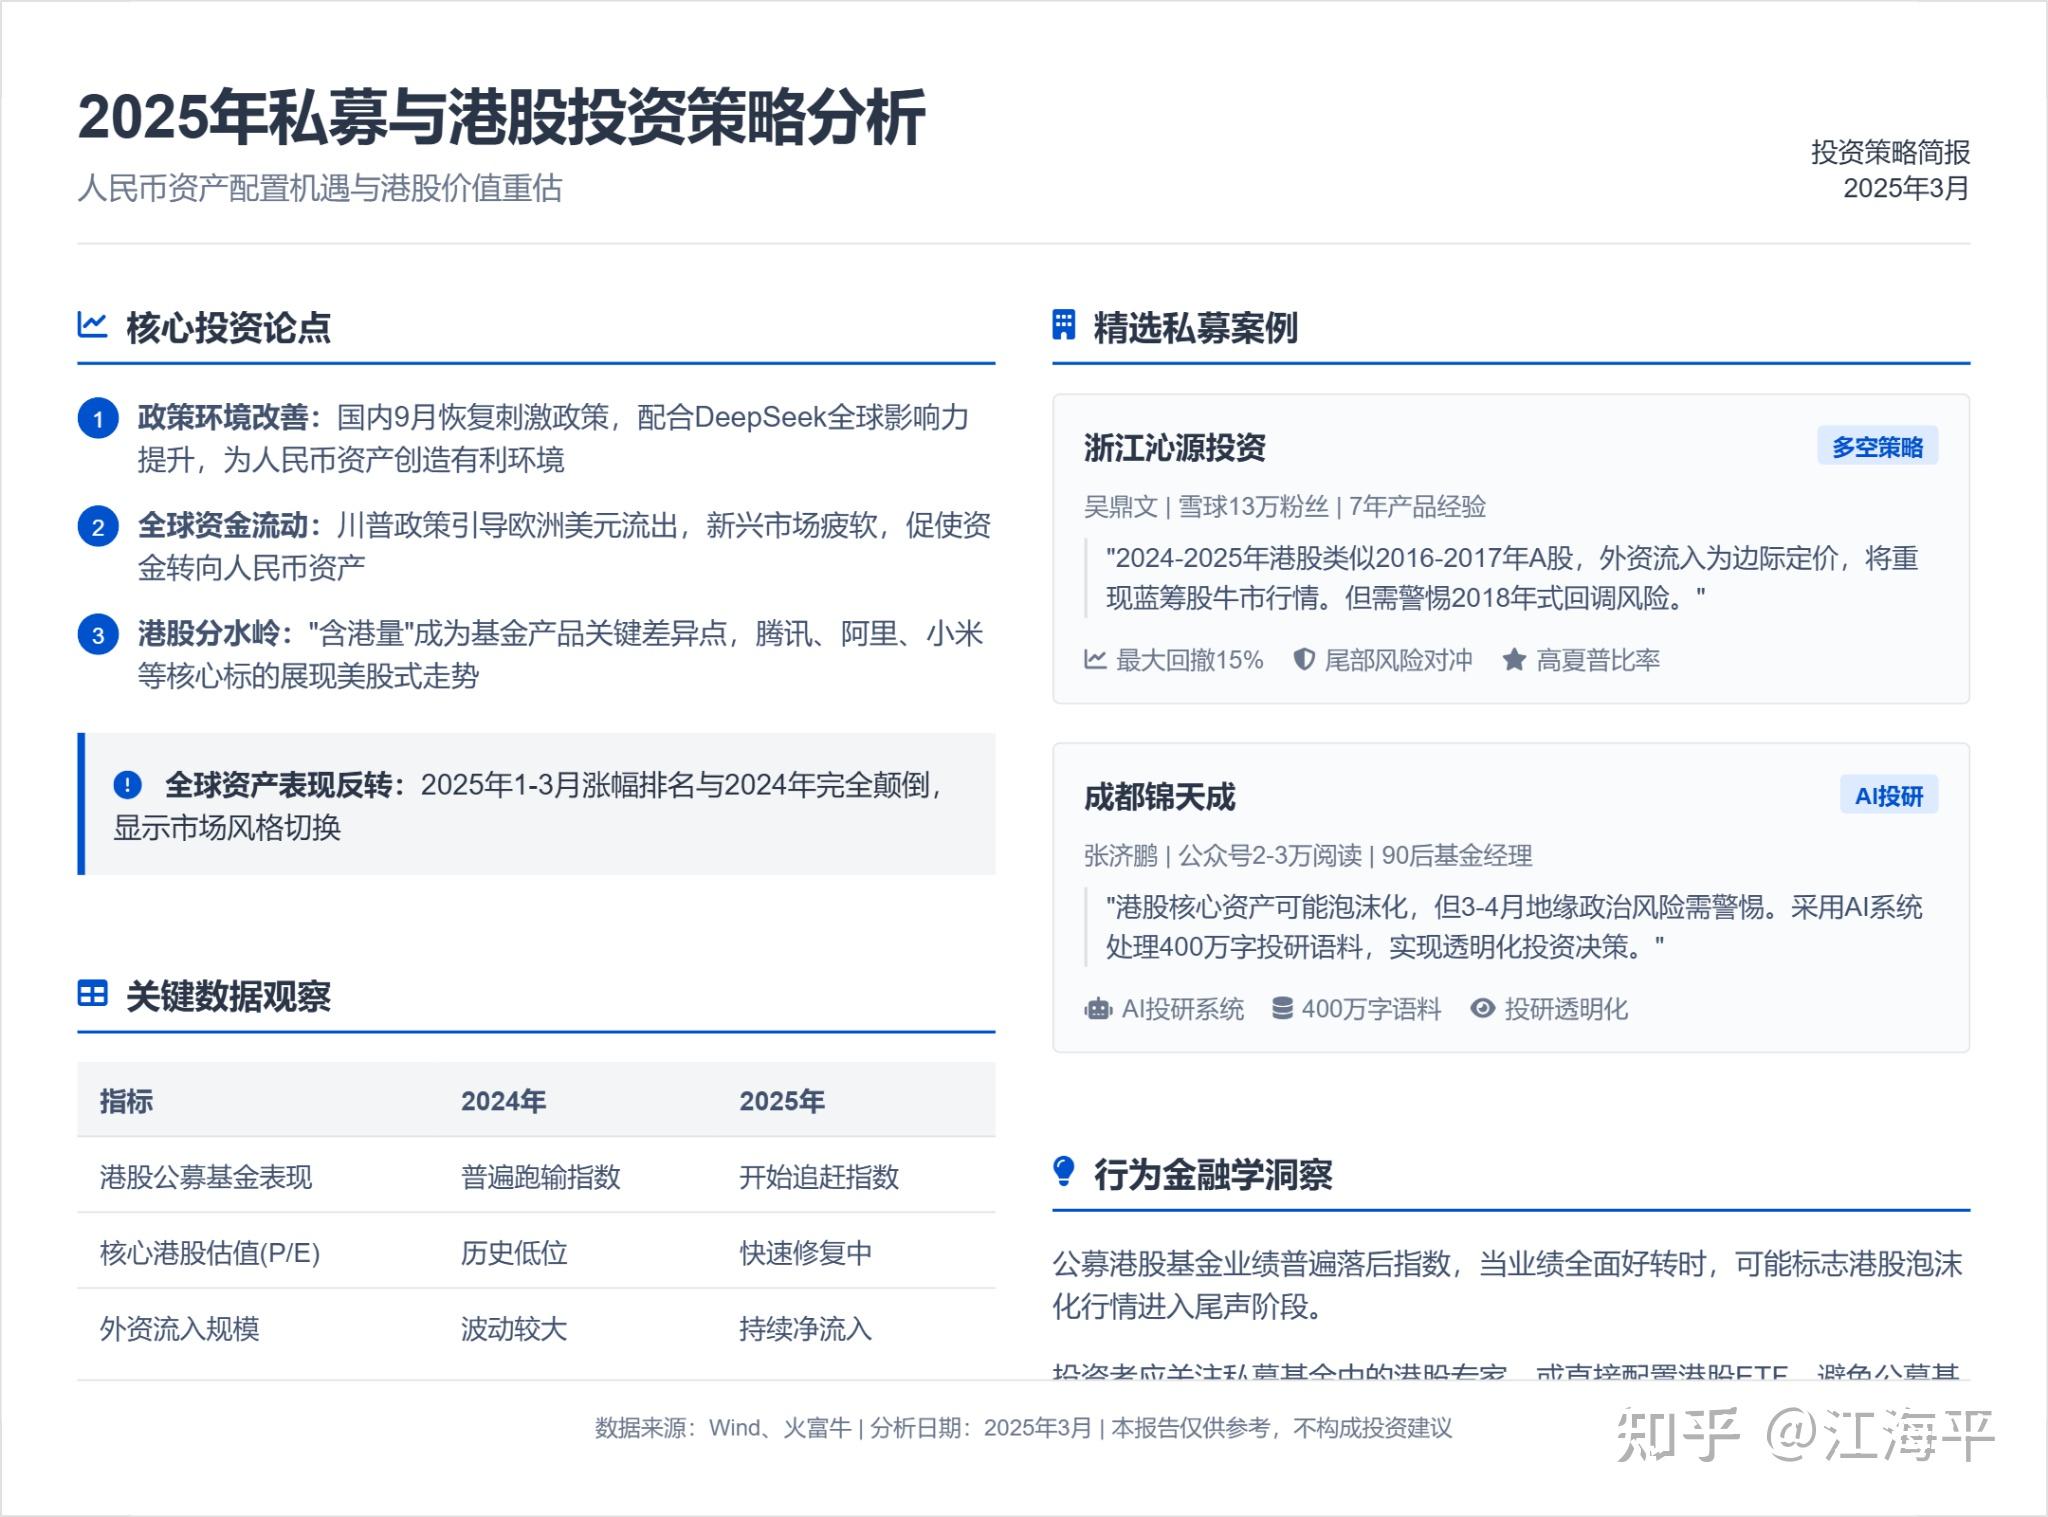The height and width of the screenshot is (1517, 2048).
Task: Click the 外资流入规模 table cell
Action: [179, 1329]
